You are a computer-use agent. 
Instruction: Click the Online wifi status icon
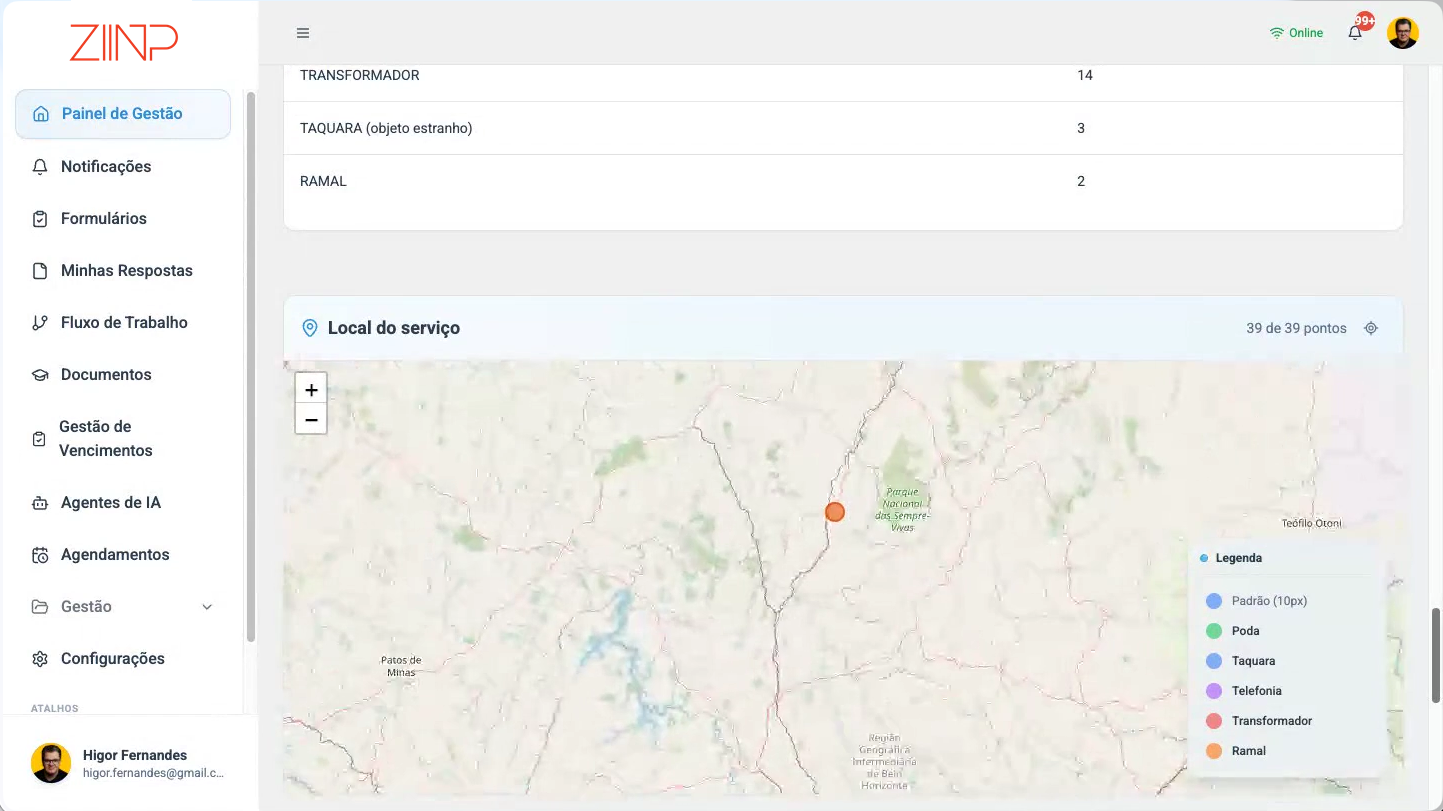(1277, 33)
